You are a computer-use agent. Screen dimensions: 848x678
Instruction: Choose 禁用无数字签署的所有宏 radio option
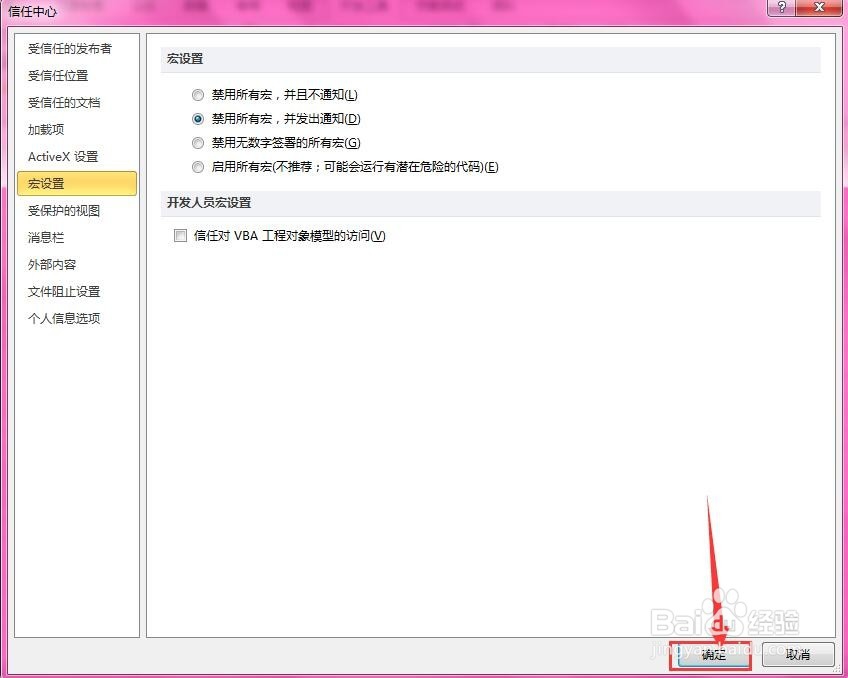click(198, 143)
